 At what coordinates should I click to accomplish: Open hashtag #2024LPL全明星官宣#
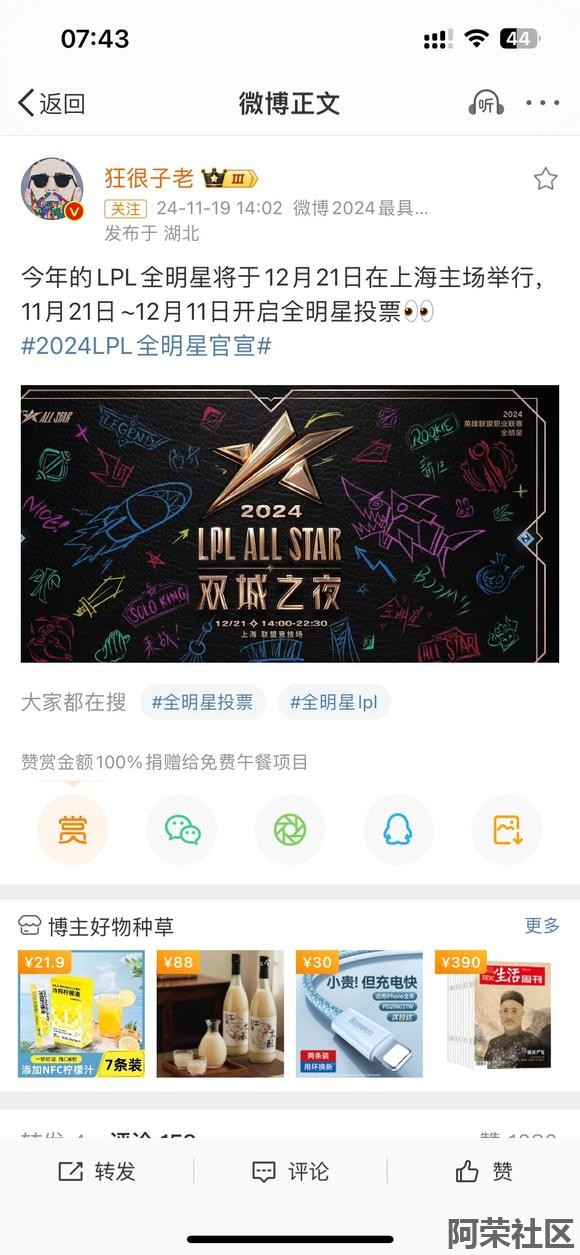146,345
